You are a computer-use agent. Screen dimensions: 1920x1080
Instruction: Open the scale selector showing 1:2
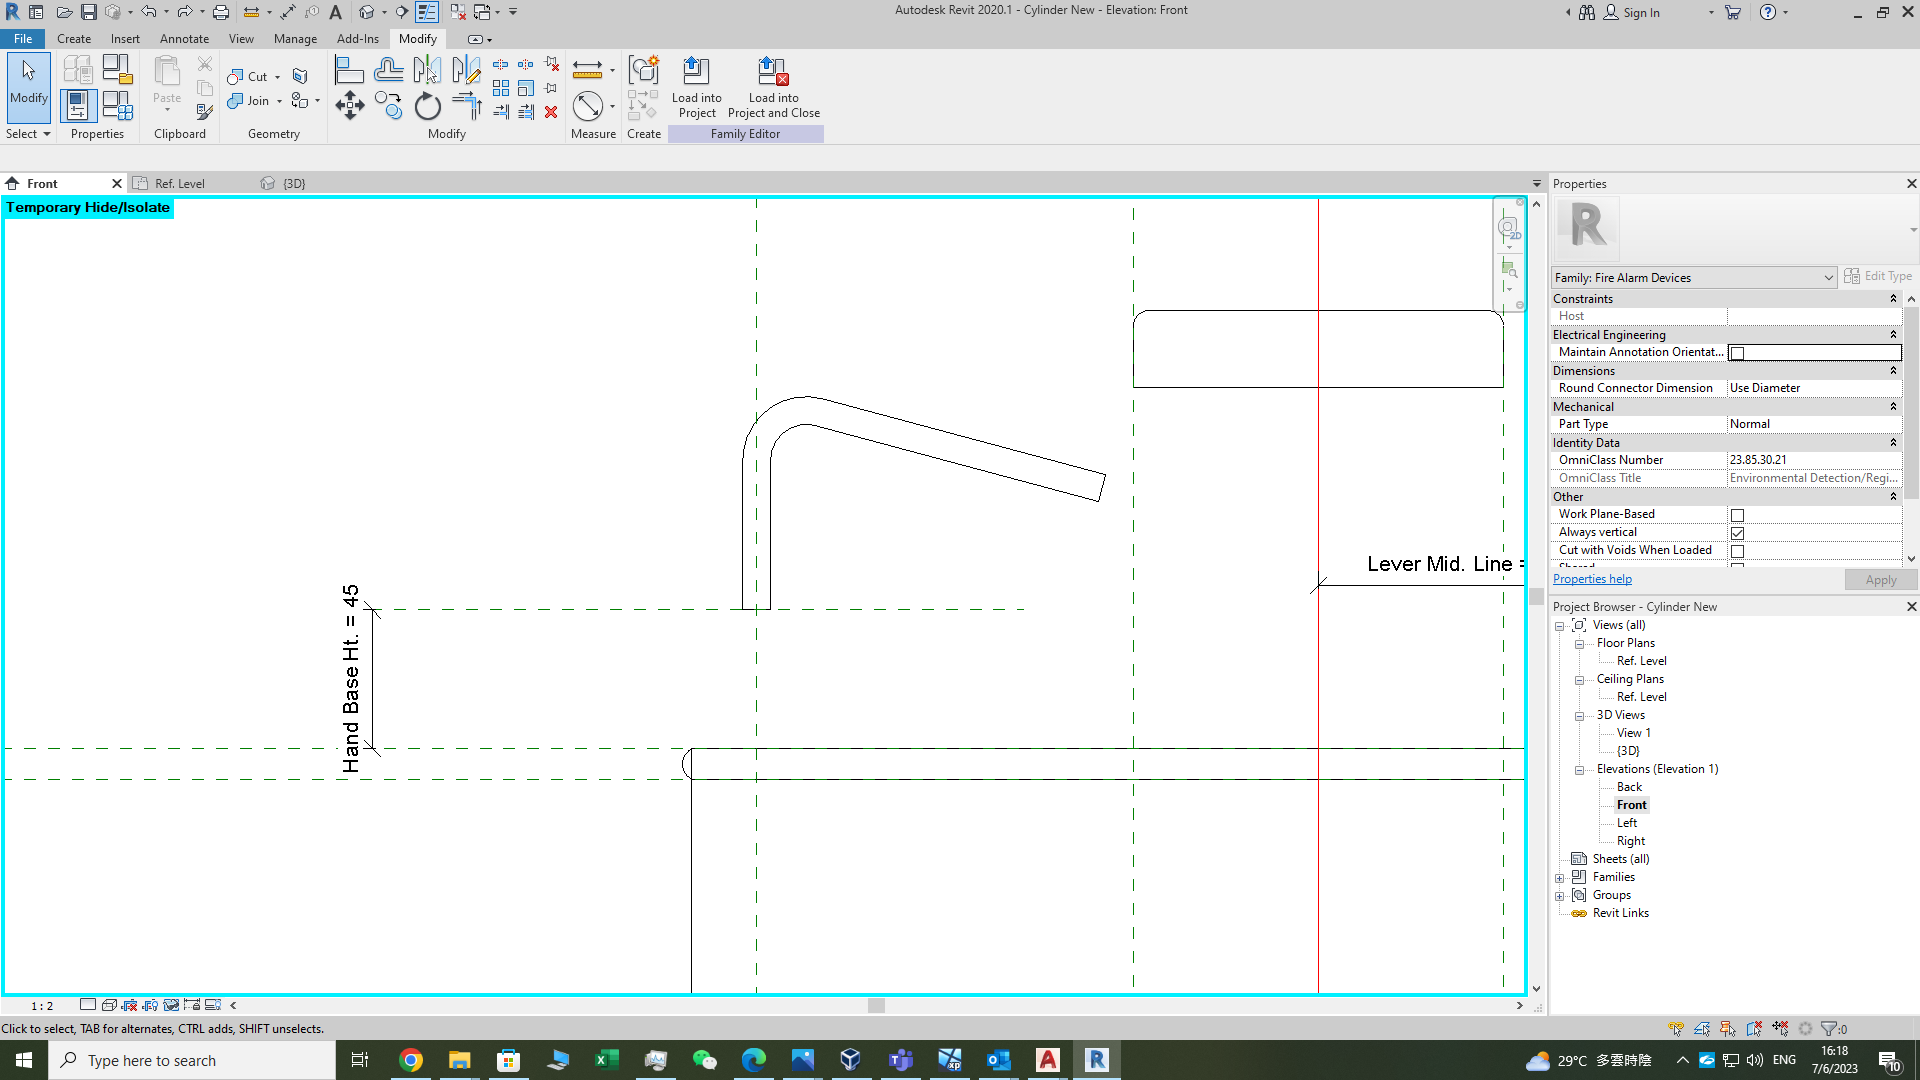tap(41, 1005)
